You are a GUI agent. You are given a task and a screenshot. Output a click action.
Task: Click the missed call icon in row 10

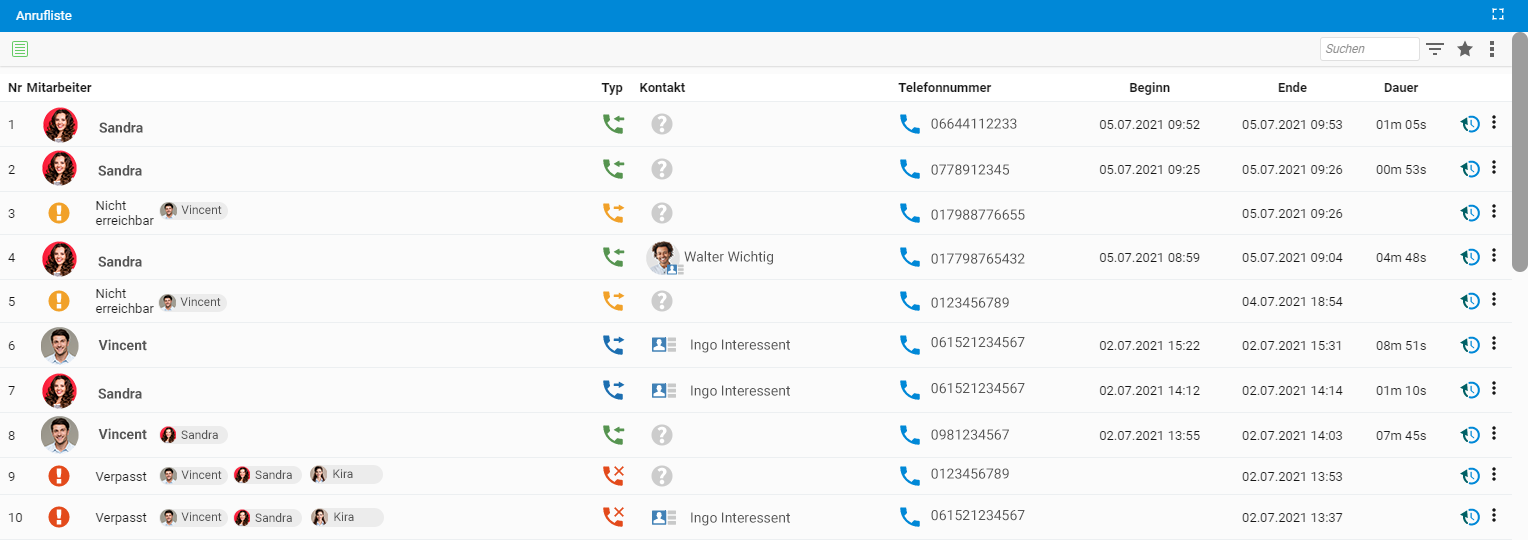tap(613, 517)
